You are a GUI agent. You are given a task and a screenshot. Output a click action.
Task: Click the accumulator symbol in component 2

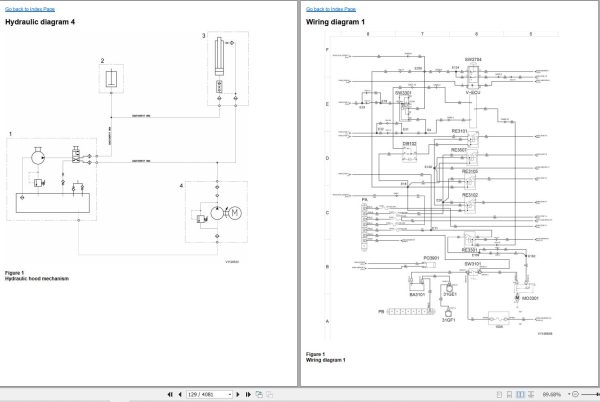pyautogui.click(x=111, y=78)
